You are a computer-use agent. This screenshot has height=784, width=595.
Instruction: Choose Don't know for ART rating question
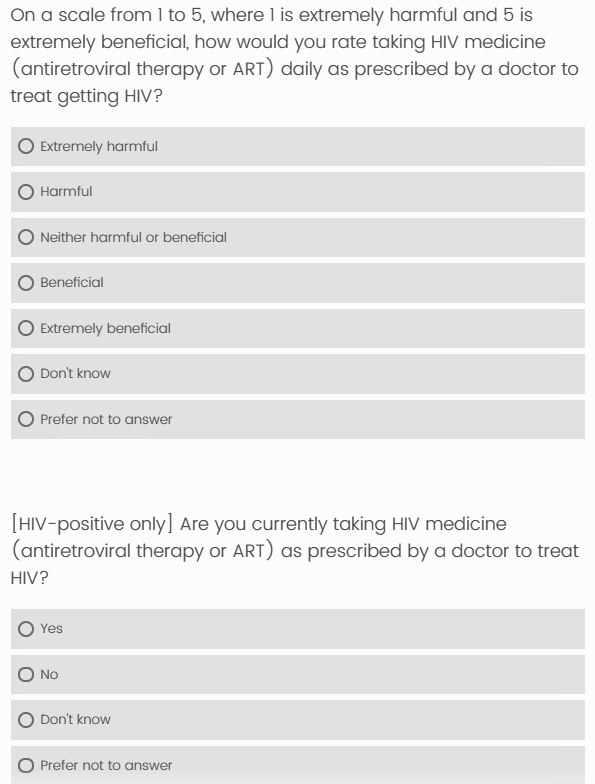(x=26, y=374)
